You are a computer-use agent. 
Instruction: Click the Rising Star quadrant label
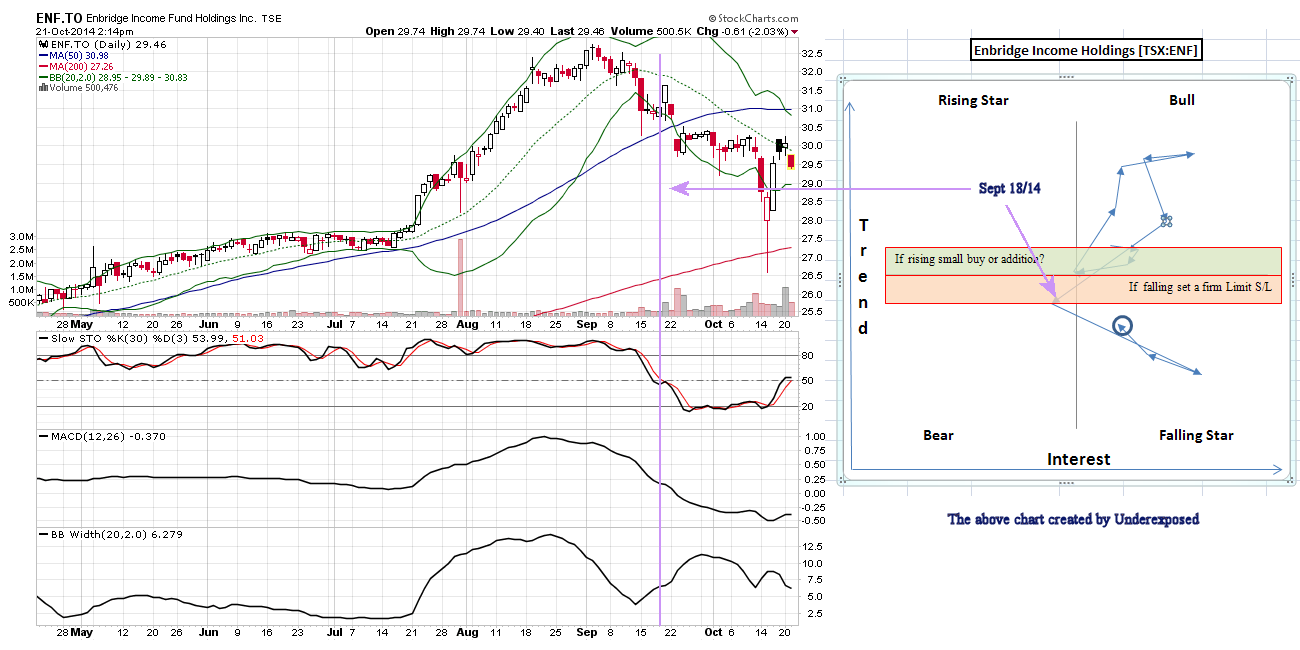(x=973, y=100)
